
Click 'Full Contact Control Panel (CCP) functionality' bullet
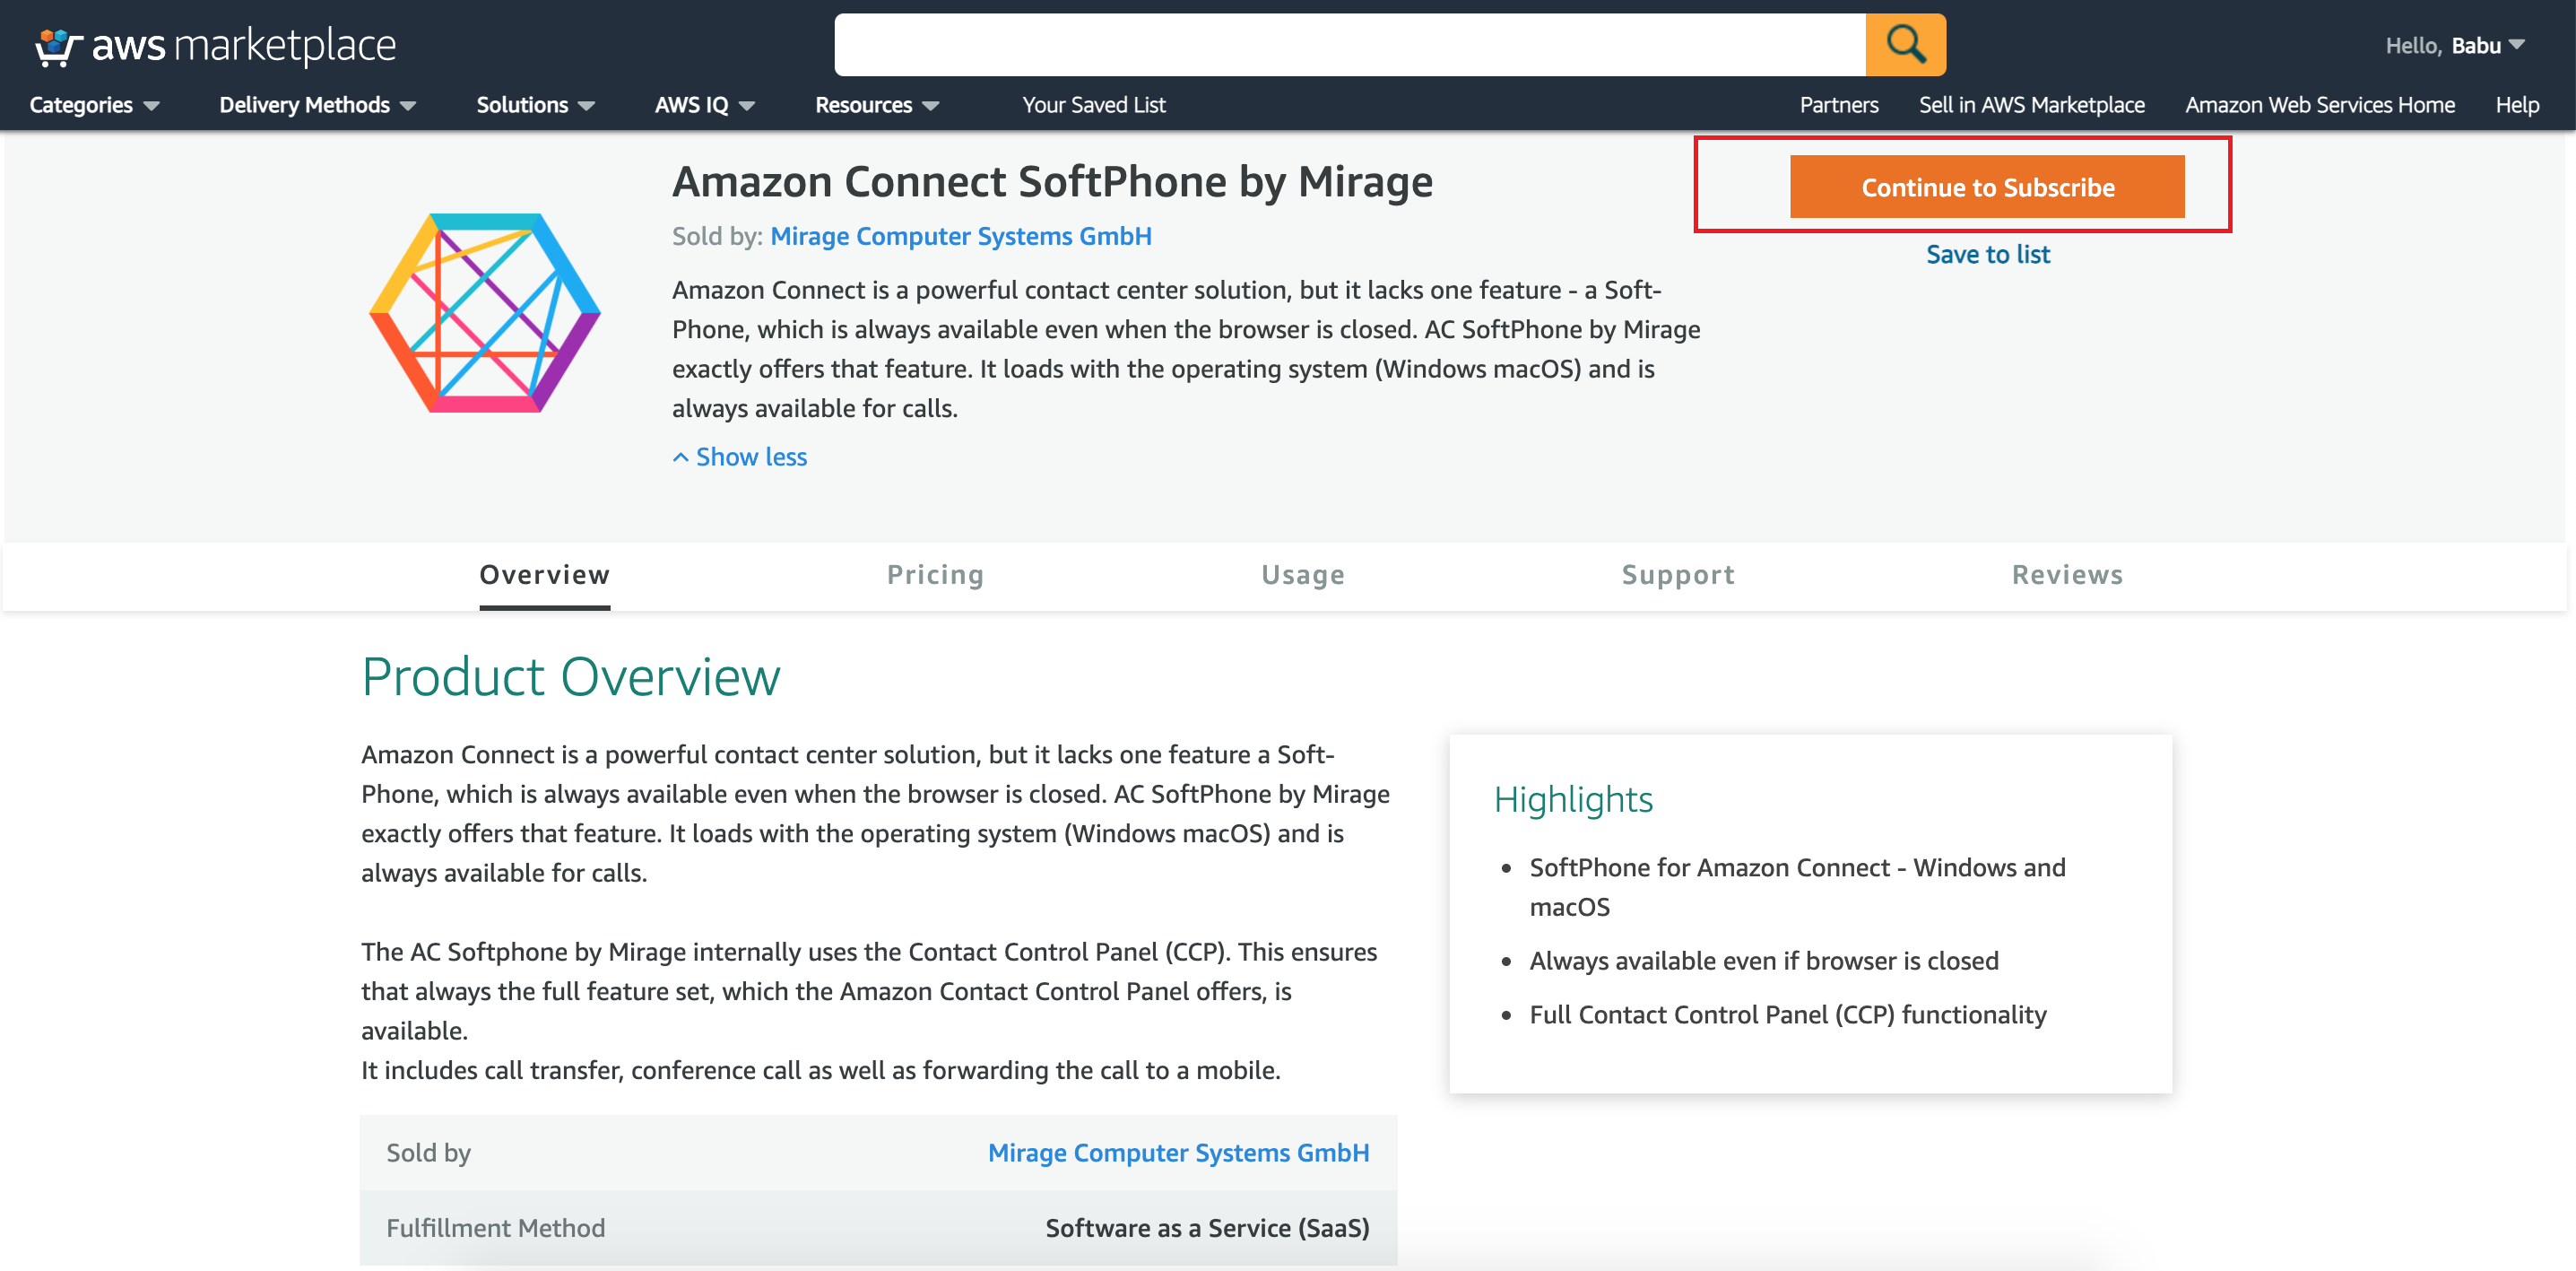point(1787,1015)
